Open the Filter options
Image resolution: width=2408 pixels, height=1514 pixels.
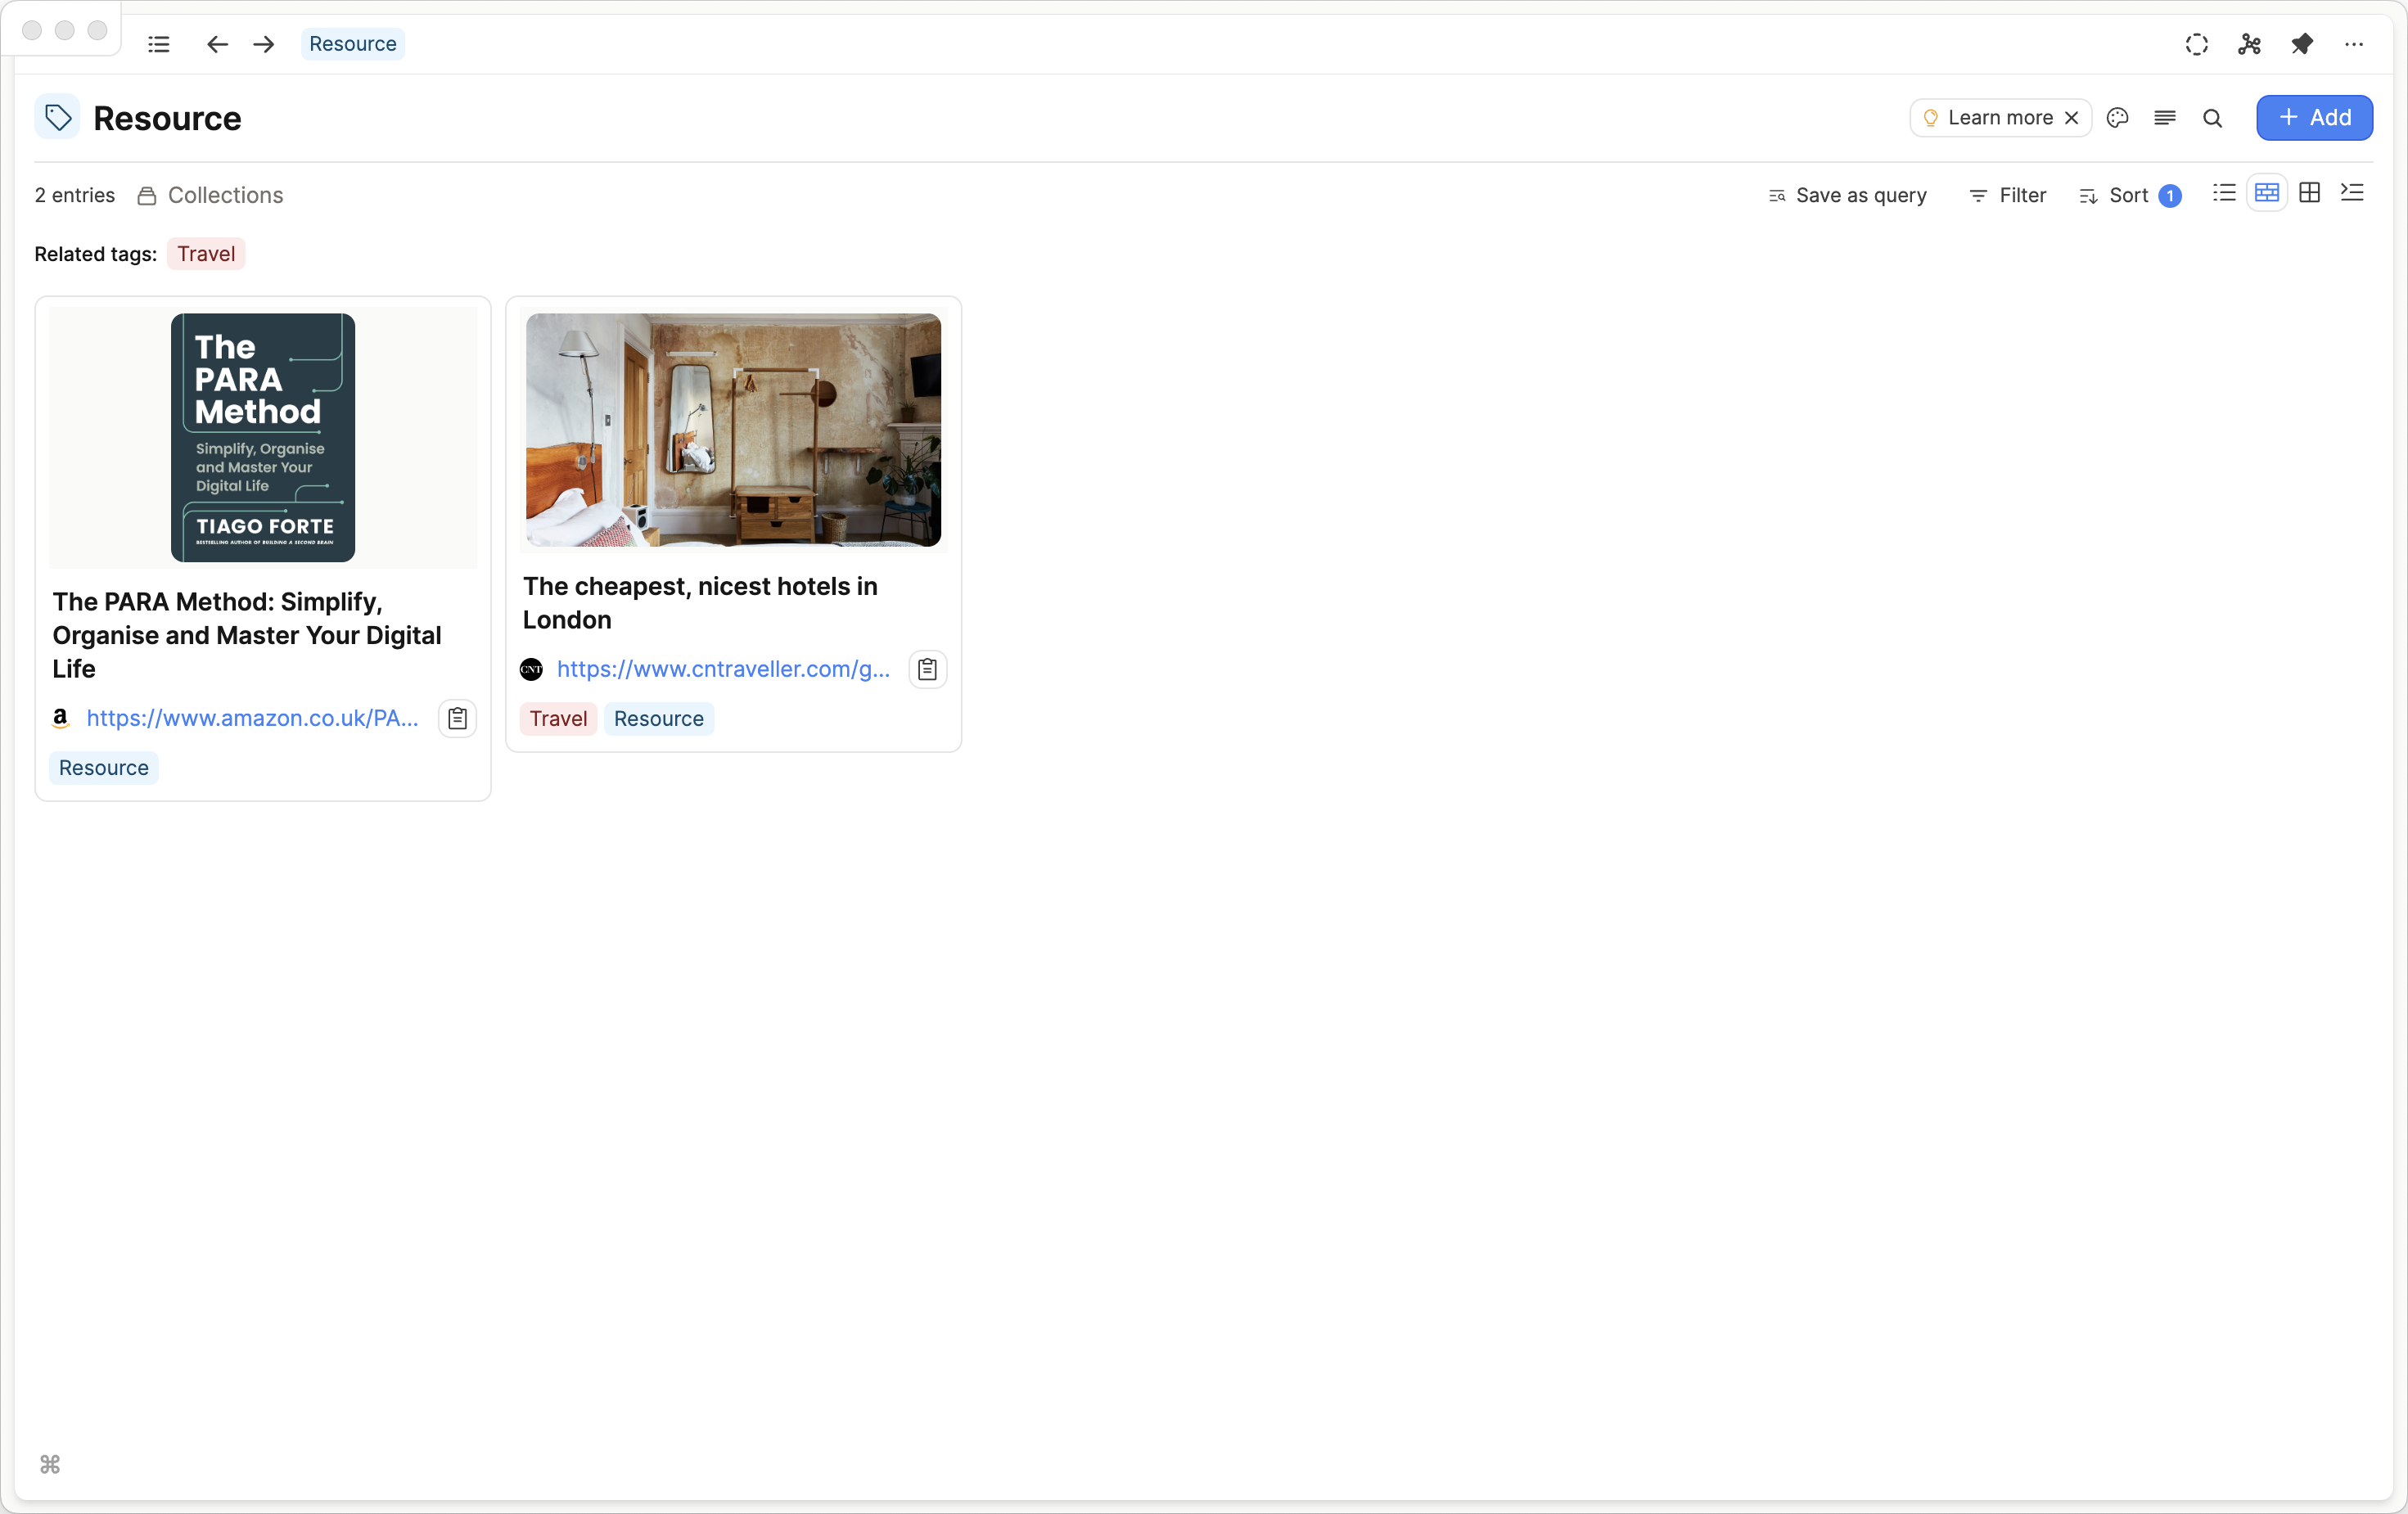(x=2007, y=195)
